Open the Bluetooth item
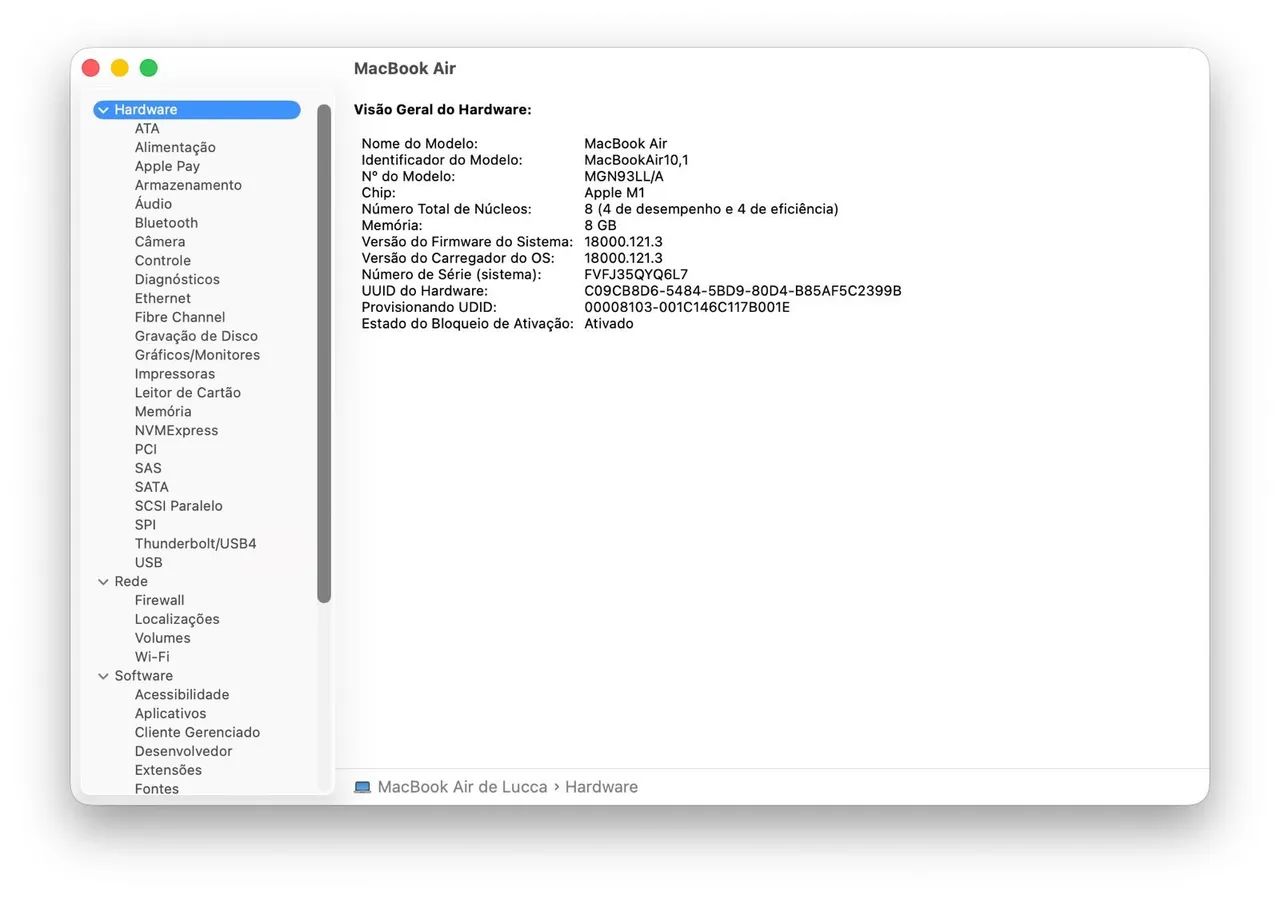This screenshot has height=898, width=1280. (x=166, y=223)
